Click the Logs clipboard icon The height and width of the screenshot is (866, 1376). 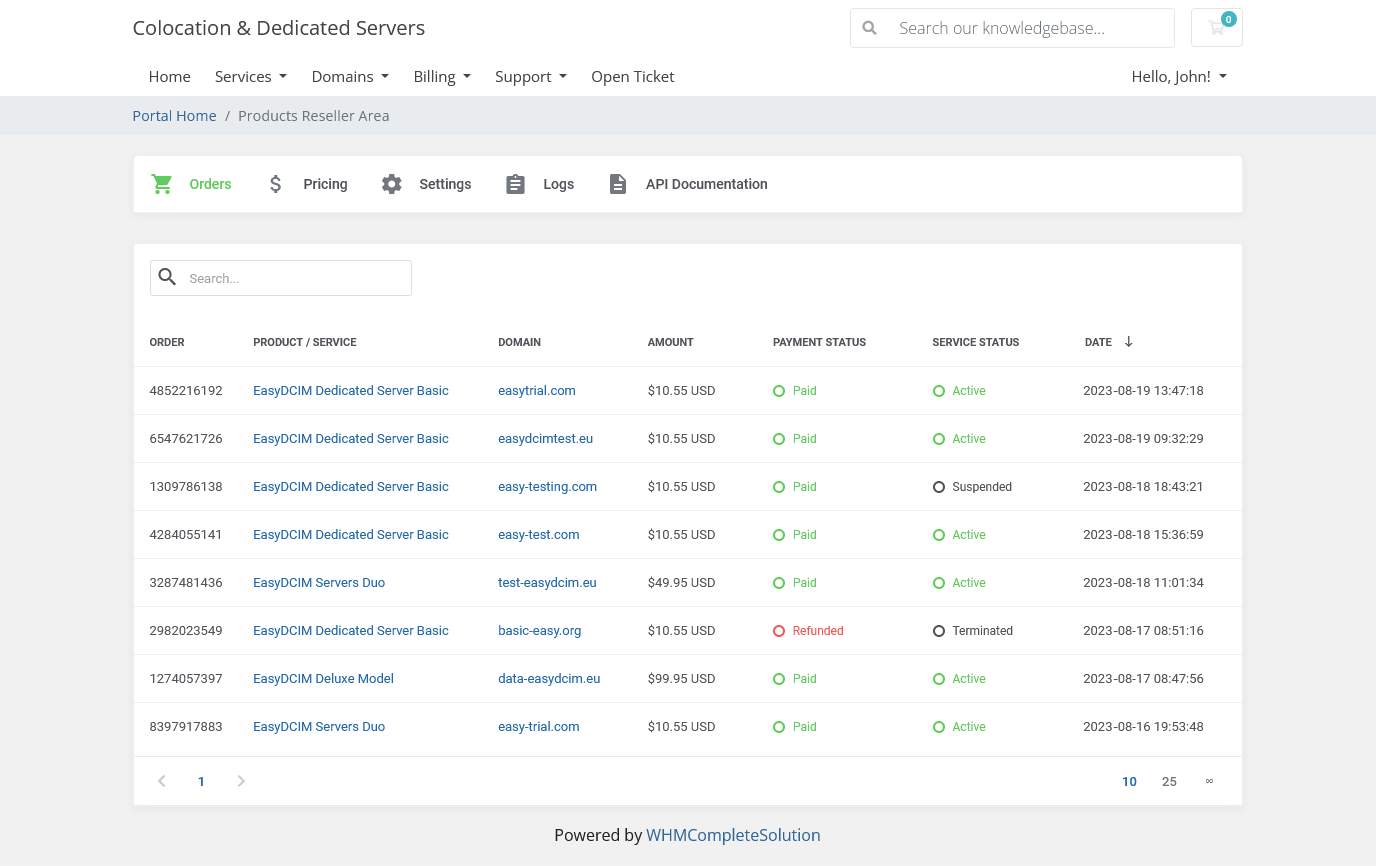[x=516, y=184]
